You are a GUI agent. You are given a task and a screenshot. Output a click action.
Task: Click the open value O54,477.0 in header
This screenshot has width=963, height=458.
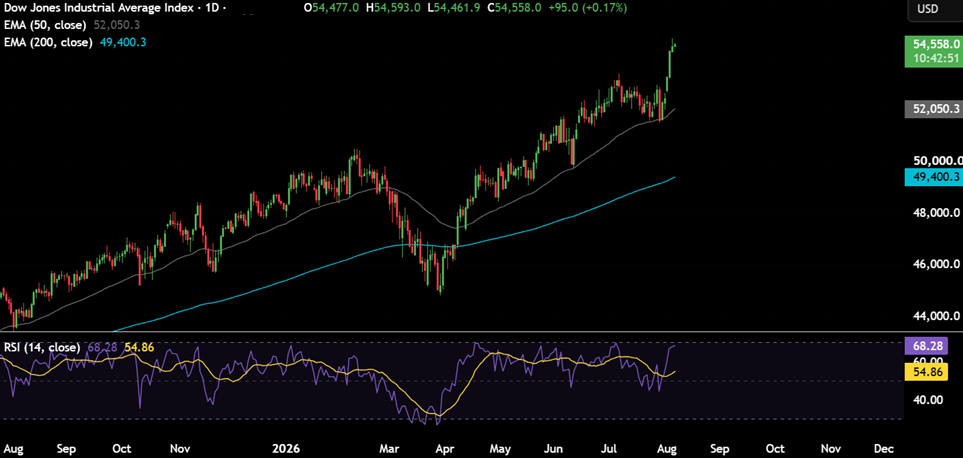(x=331, y=9)
